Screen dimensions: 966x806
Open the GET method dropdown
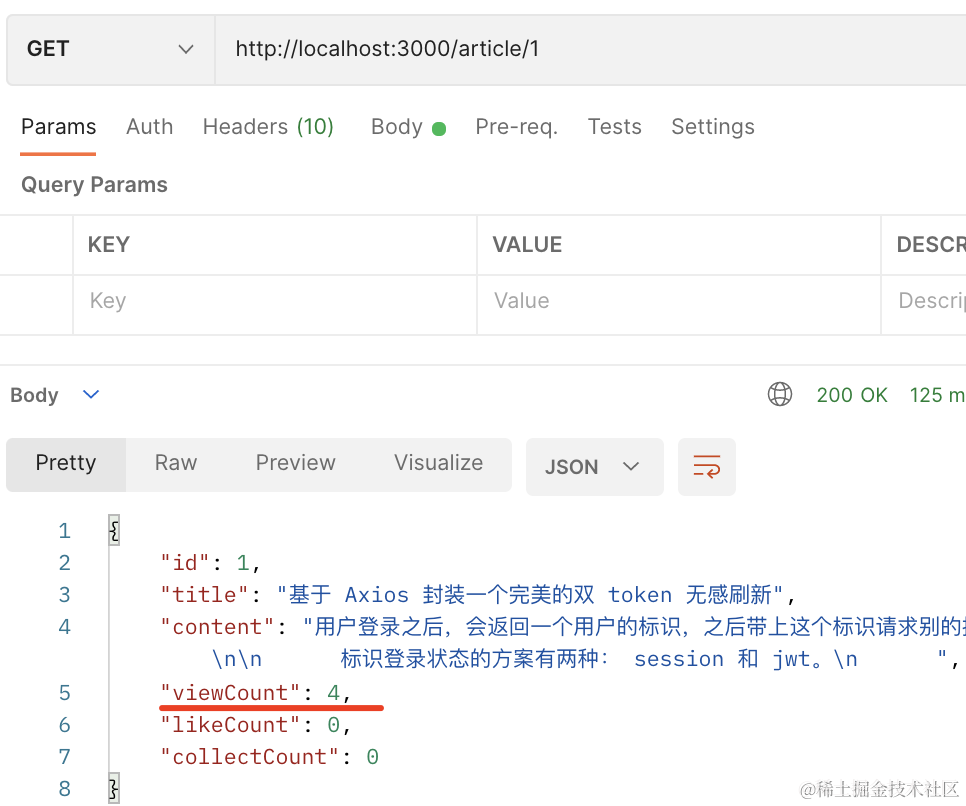click(110, 49)
